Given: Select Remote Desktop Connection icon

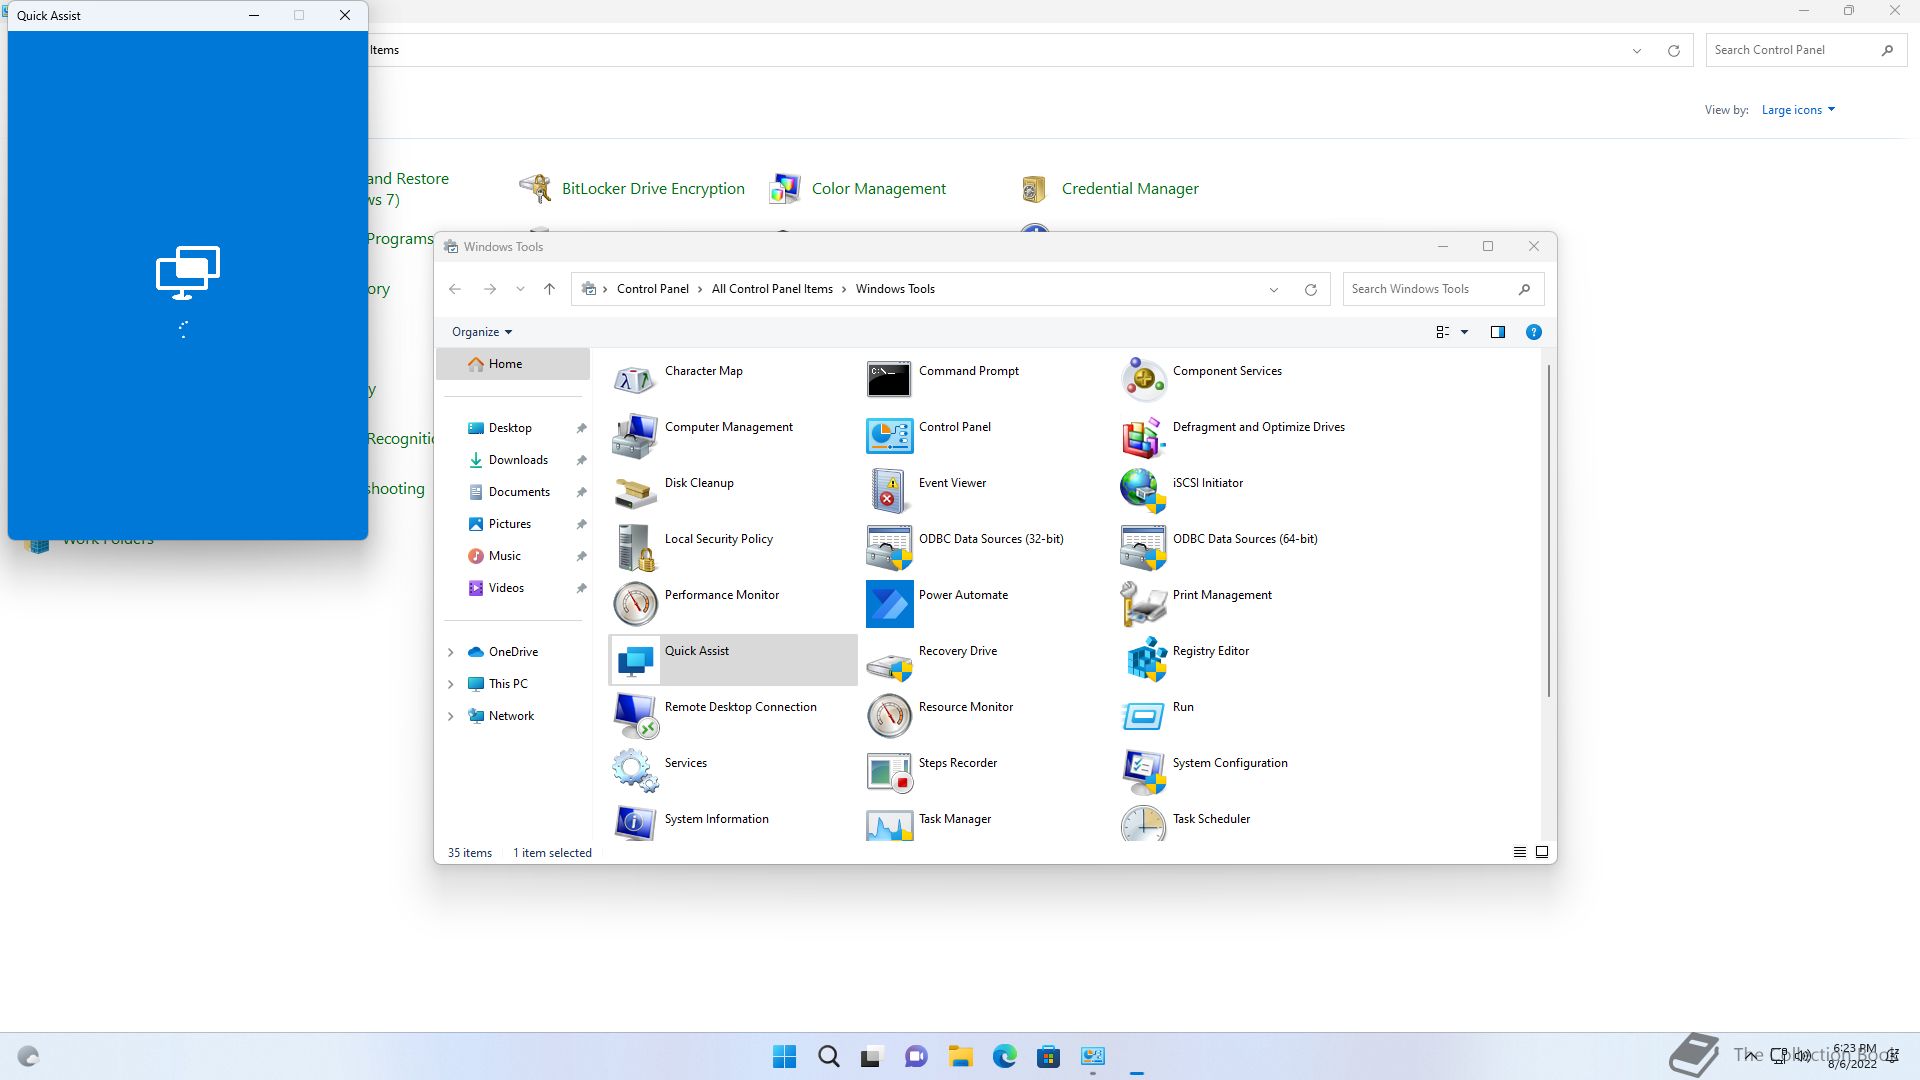Looking at the screenshot, I should pyautogui.click(x=634, y=716).
